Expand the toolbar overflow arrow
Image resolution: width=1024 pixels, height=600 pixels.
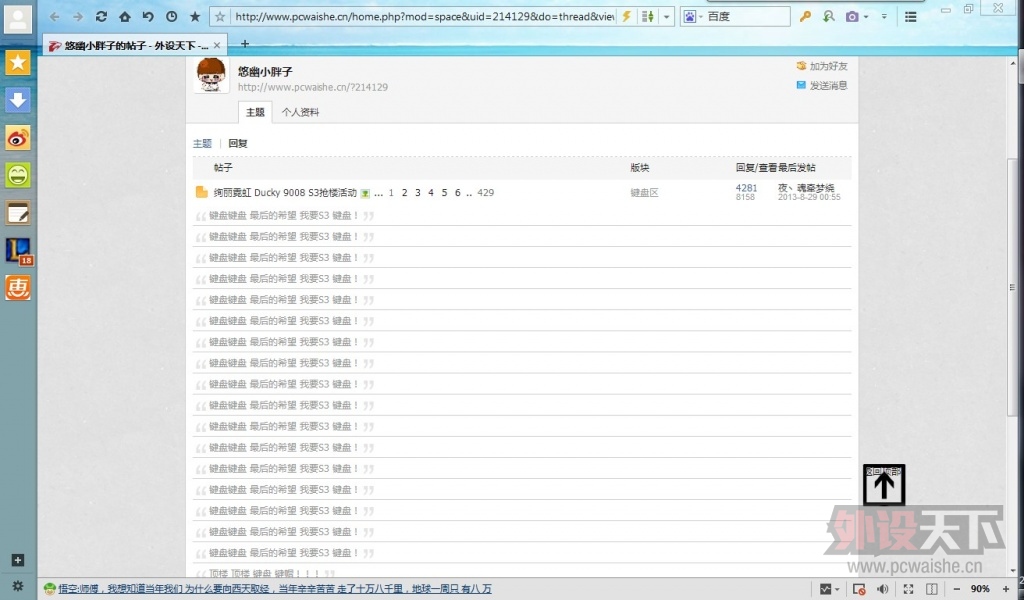pyautogui.click(x=884, y=17)
